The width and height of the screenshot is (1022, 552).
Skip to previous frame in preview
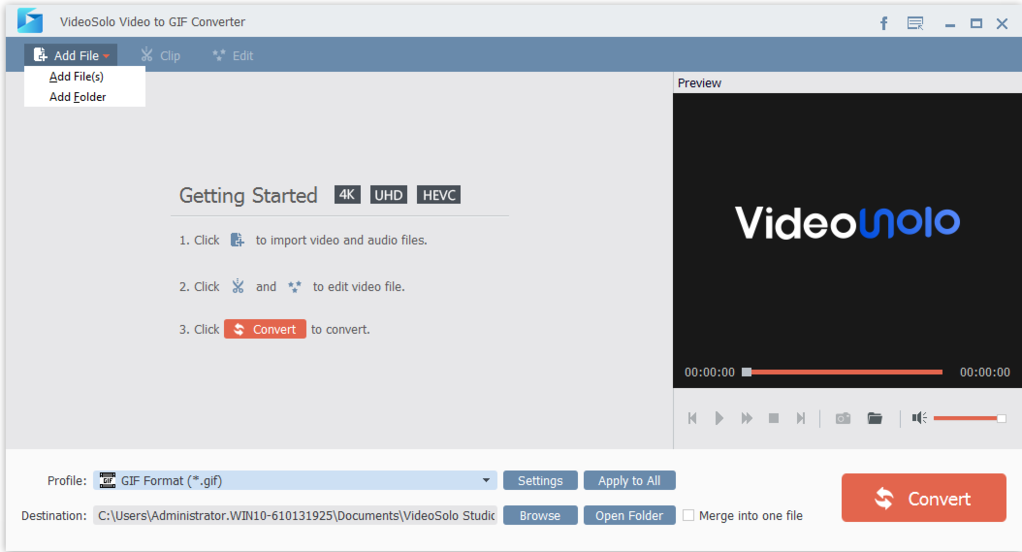click(692, 418)
